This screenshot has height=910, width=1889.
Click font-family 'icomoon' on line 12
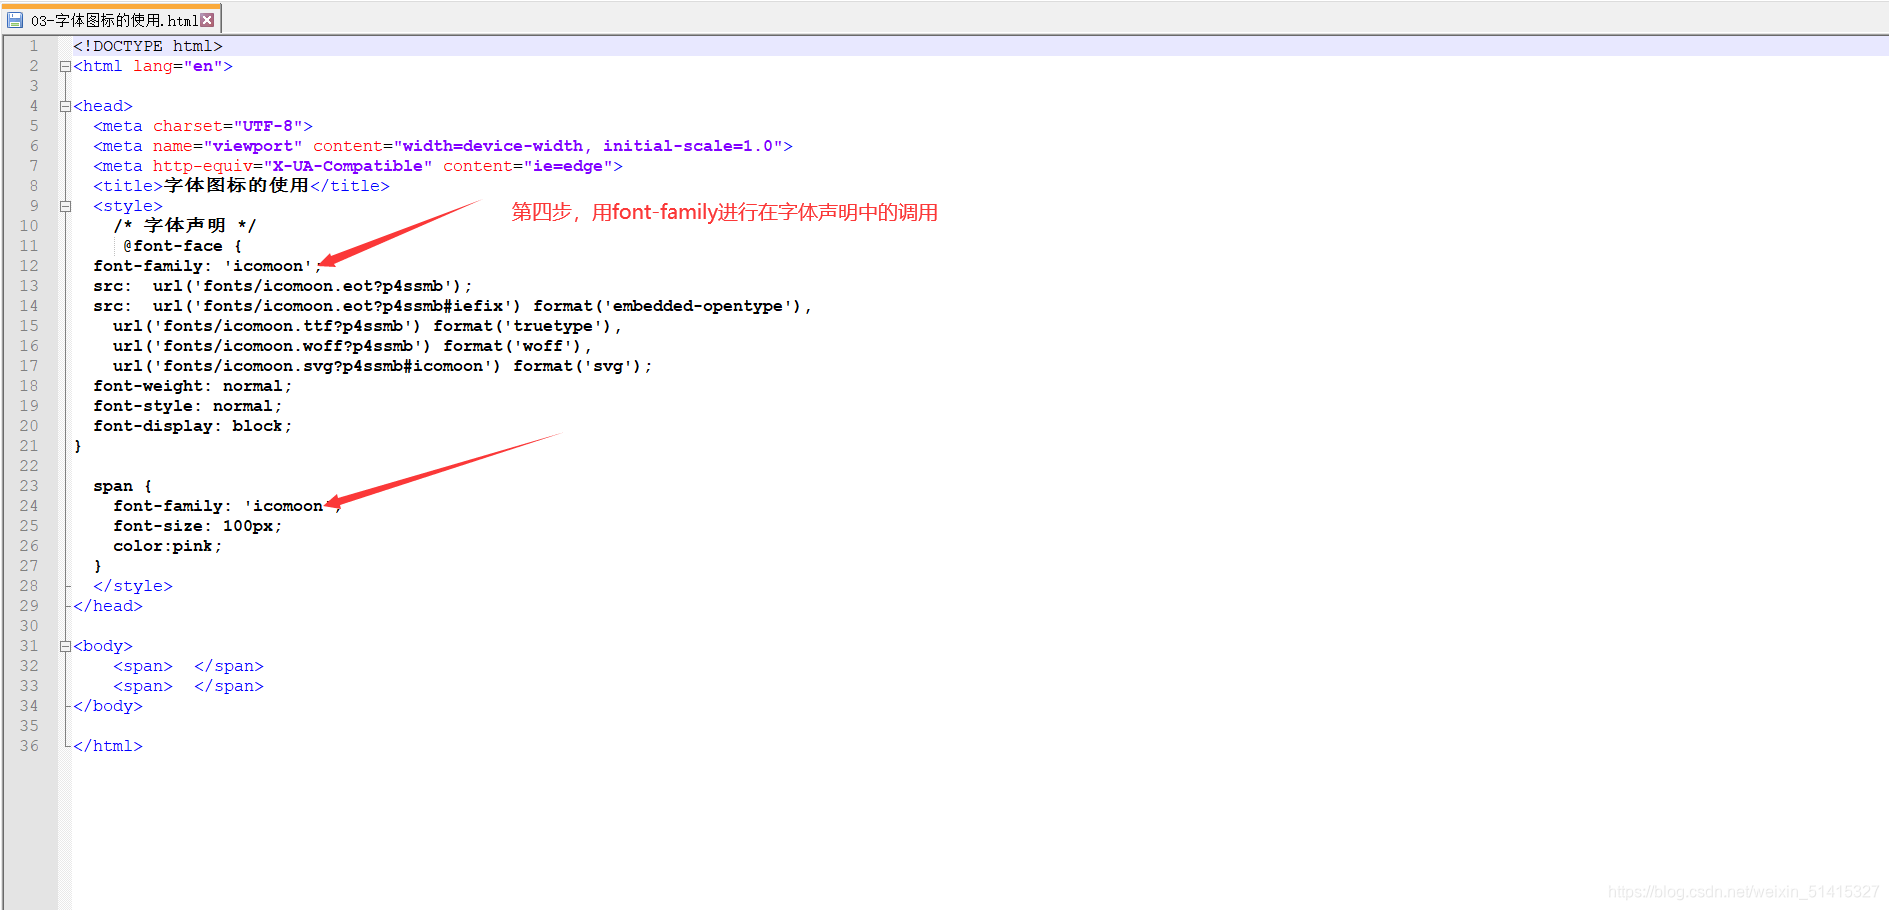pyautogui.click(x=208, y=266)
